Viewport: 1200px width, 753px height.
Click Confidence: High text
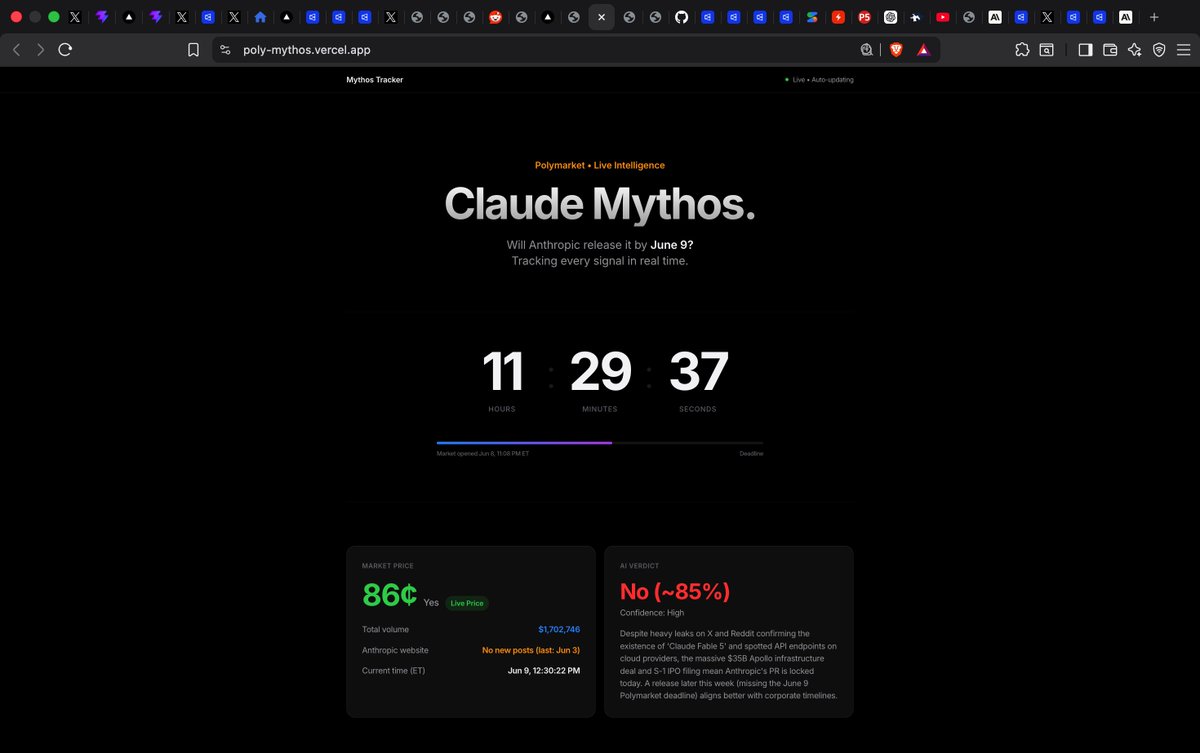(652, 613)
